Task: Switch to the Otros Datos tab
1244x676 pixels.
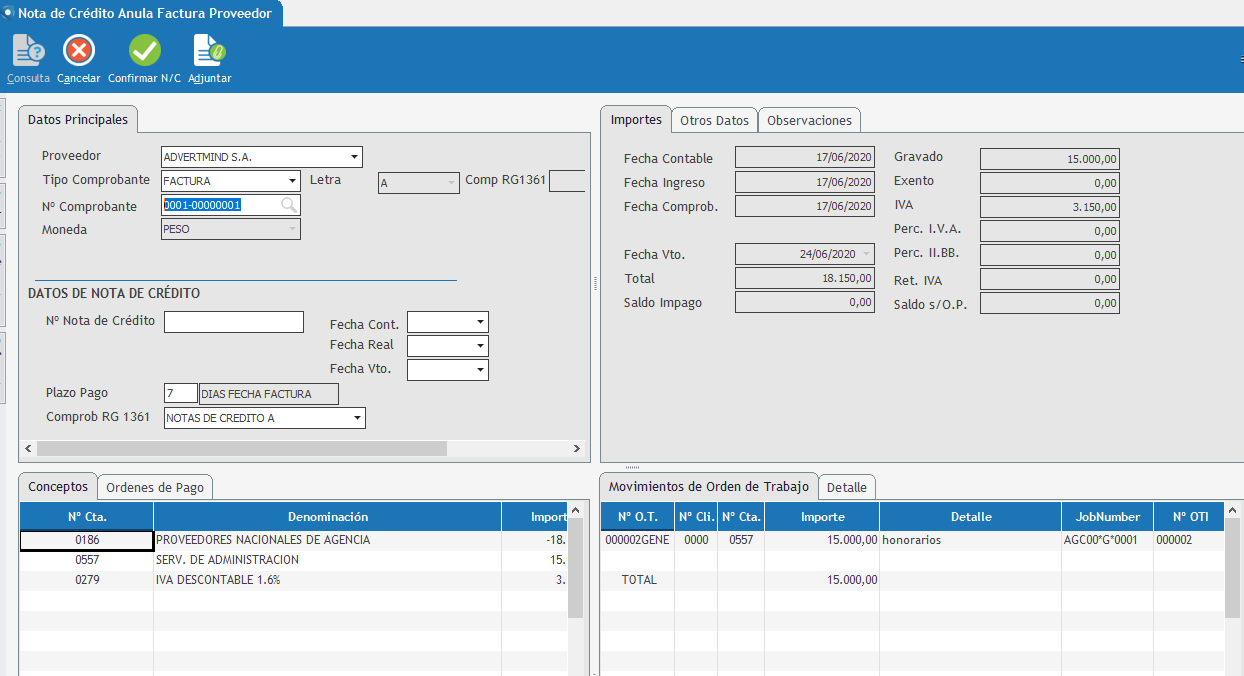Action: [x=714, y=120]
